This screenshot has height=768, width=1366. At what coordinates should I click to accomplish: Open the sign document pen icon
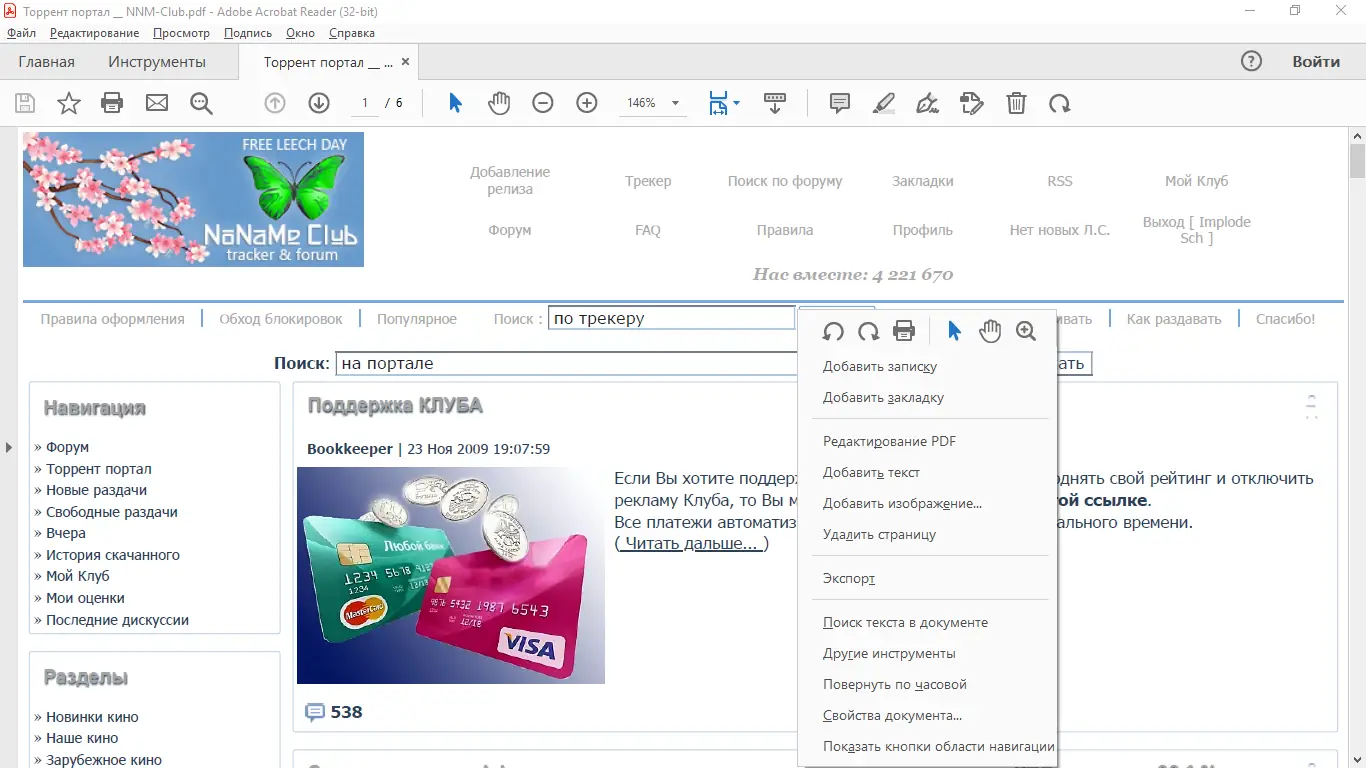click(928, 103)
